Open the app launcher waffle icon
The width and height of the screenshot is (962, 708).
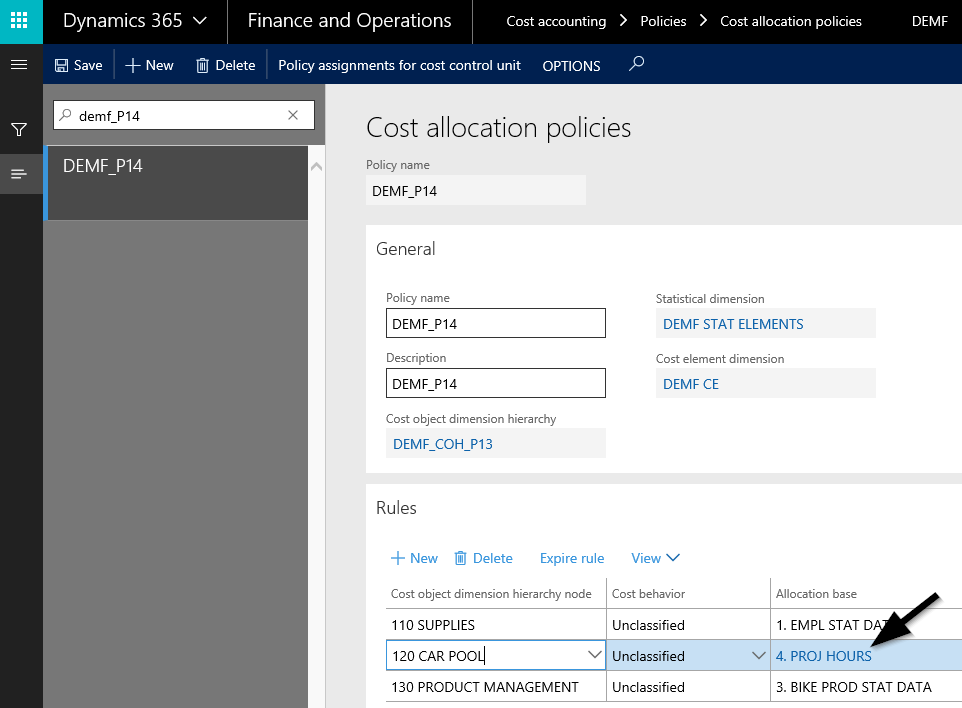pyautogui.click(x=20, y=21)
